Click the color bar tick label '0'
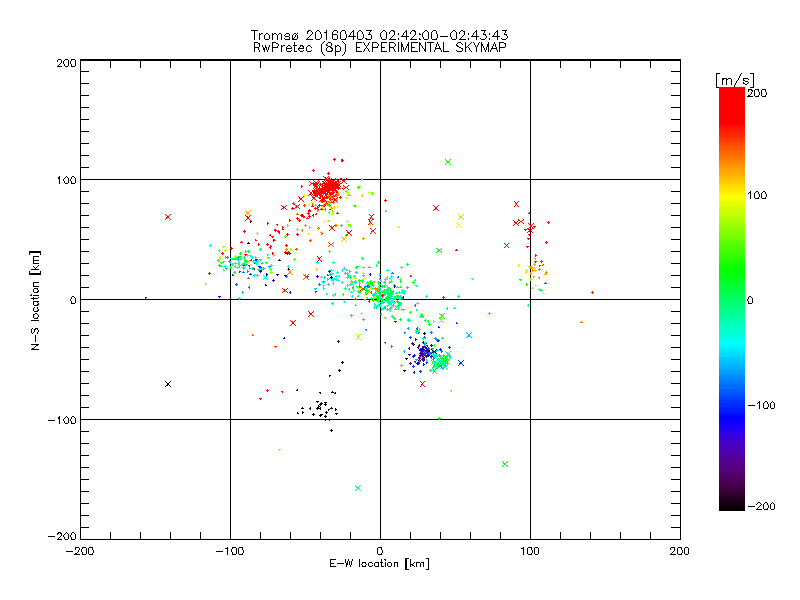The width and height of the screenshot is (800, 600). pos(750,301)
